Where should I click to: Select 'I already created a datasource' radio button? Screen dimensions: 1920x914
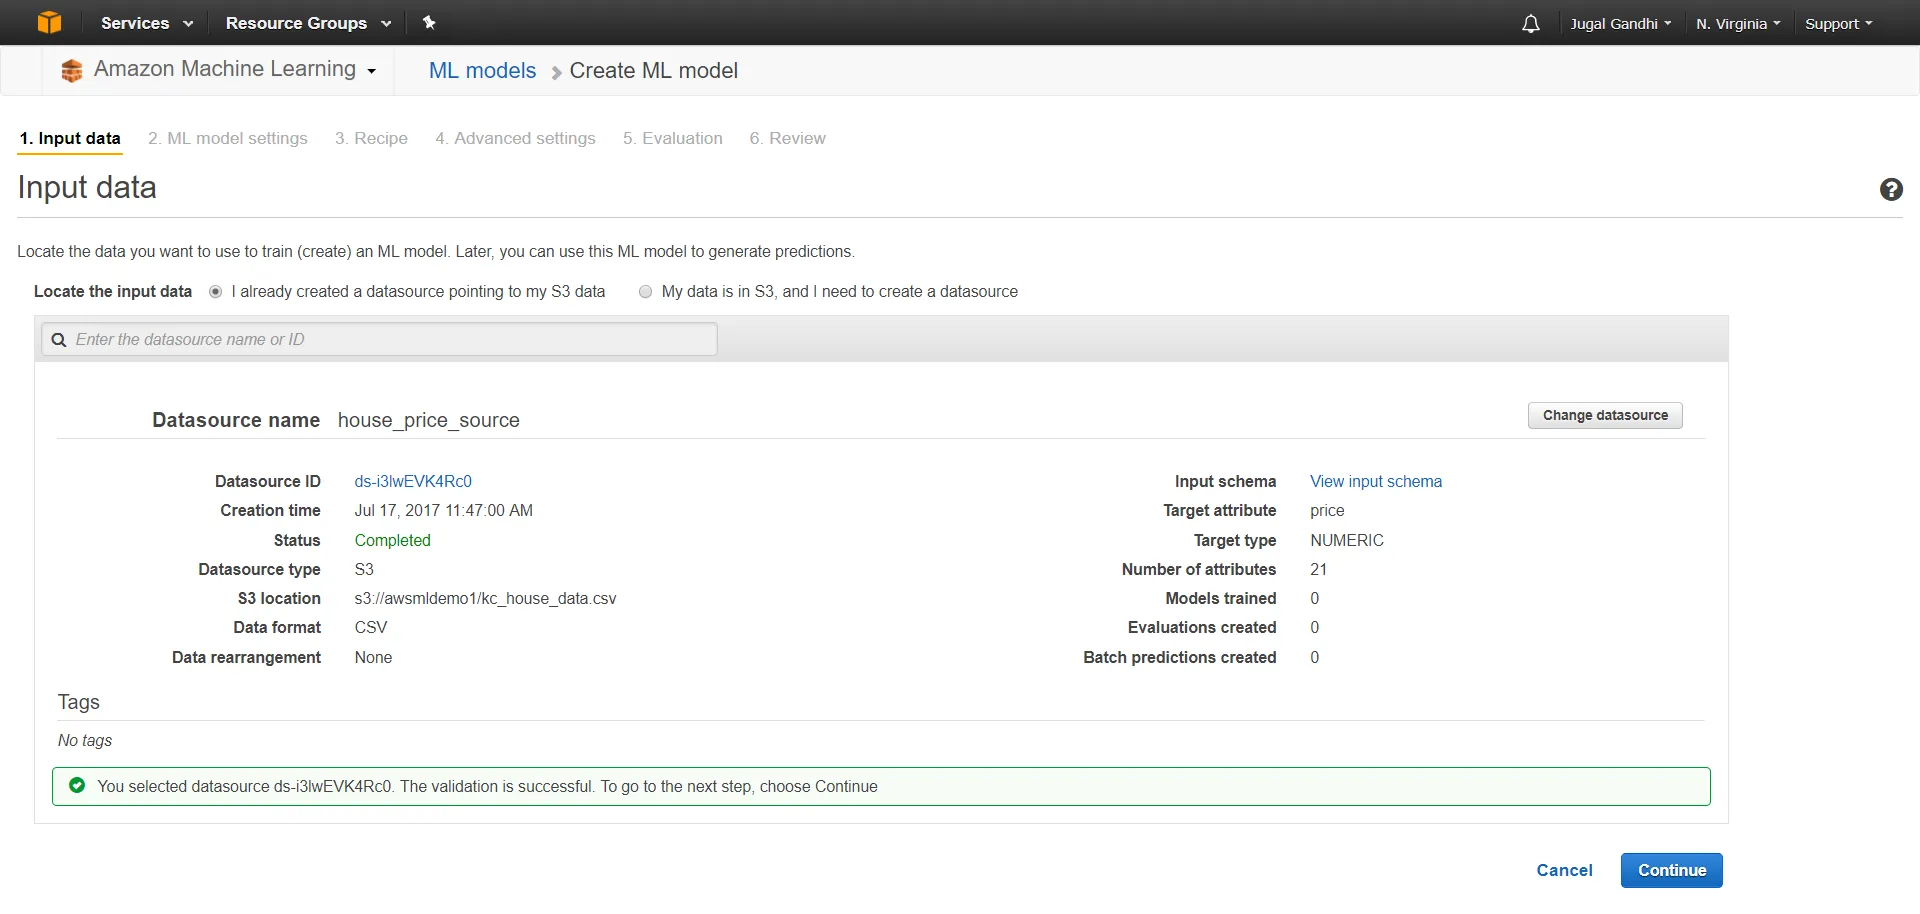215,292
